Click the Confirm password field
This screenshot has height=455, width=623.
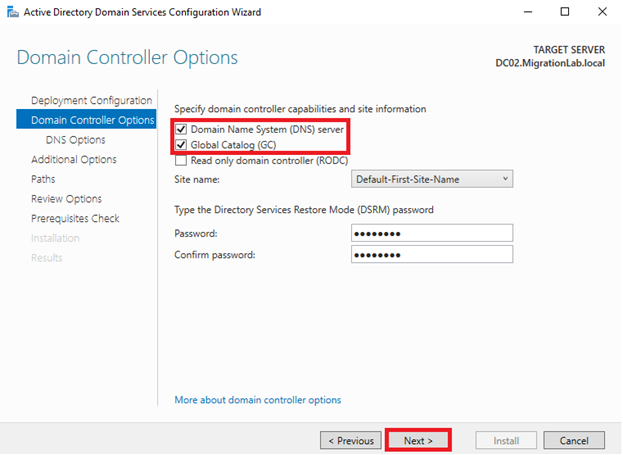coord(432,255)
